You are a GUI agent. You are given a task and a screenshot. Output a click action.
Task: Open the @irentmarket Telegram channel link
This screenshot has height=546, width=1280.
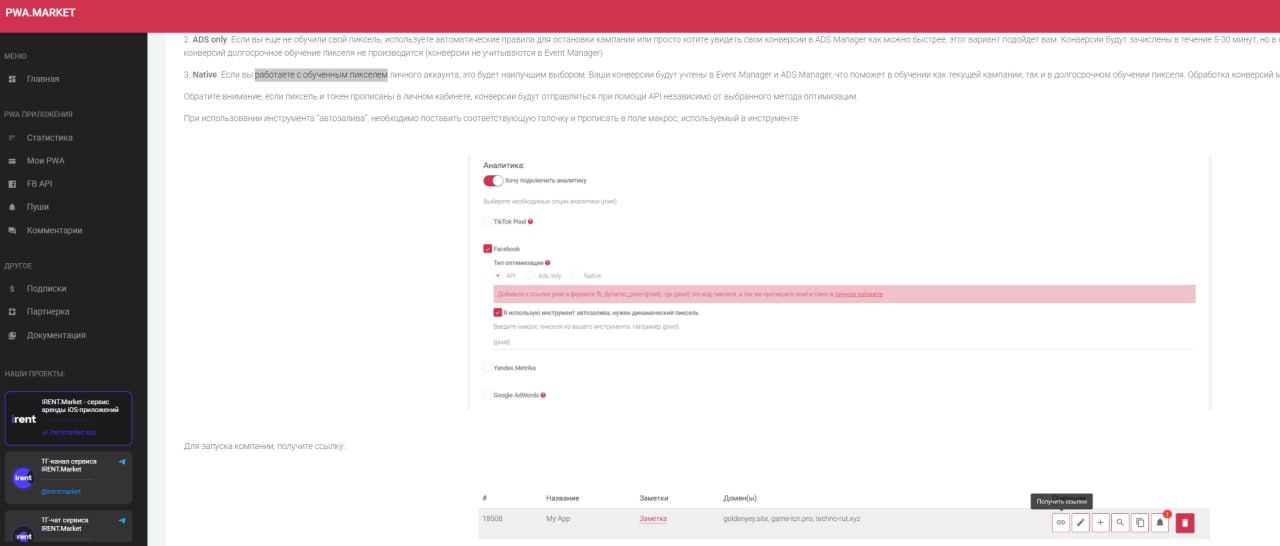60,491
